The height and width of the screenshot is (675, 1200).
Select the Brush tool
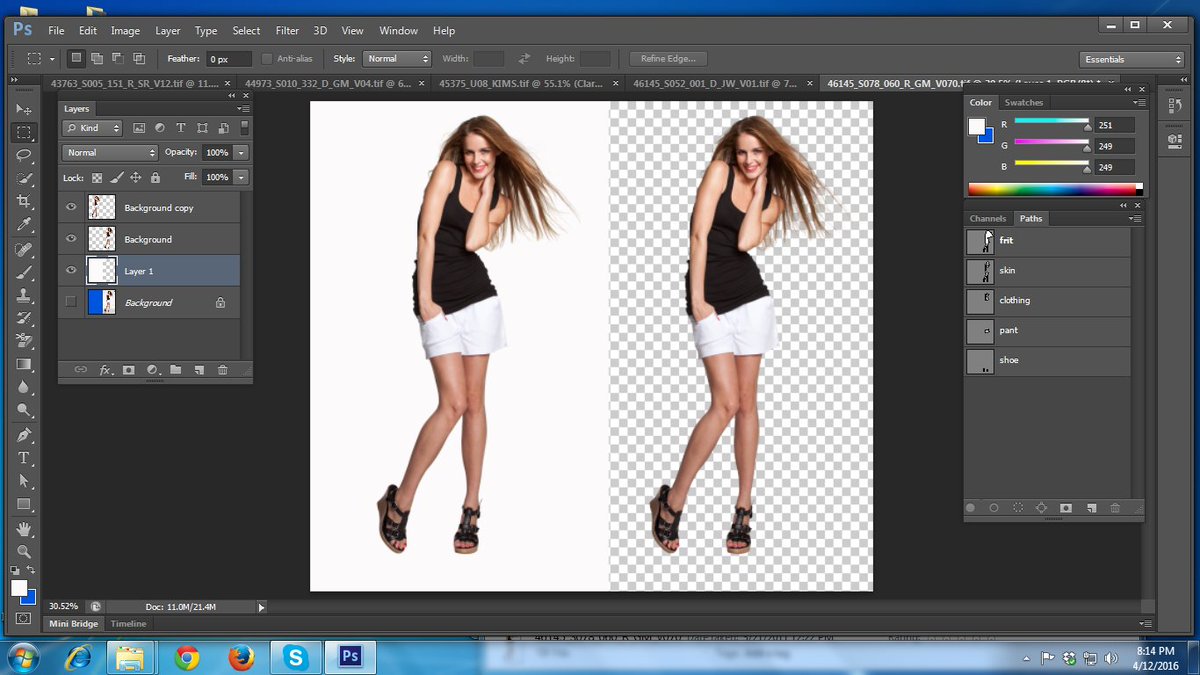[x=24, y=272]
